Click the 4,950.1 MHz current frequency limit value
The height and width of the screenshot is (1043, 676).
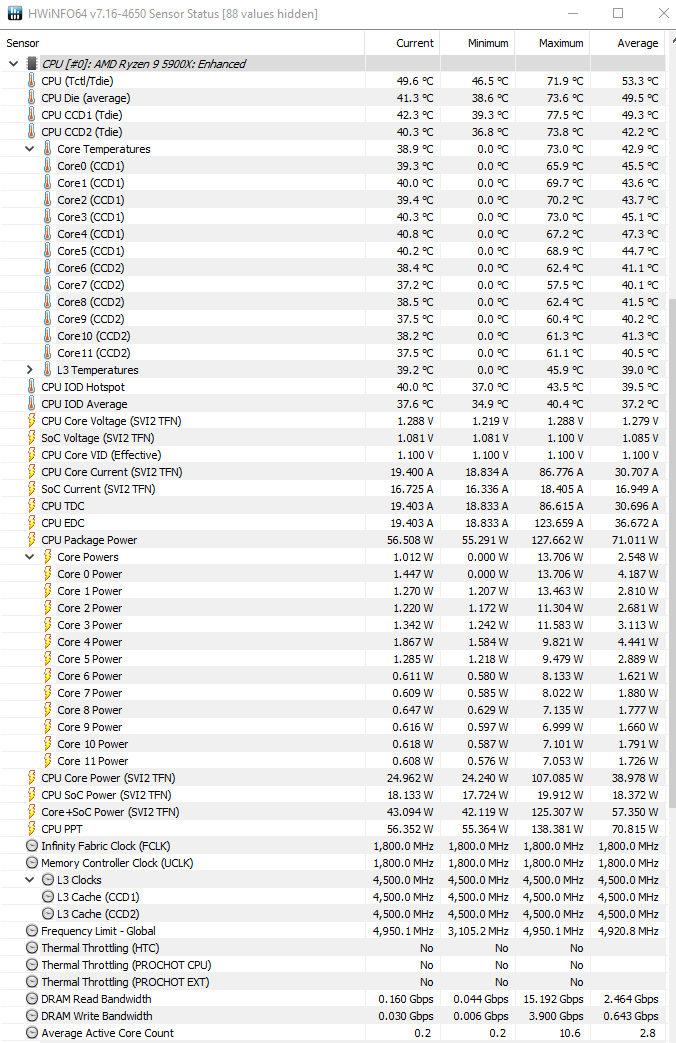coord(403,931)
